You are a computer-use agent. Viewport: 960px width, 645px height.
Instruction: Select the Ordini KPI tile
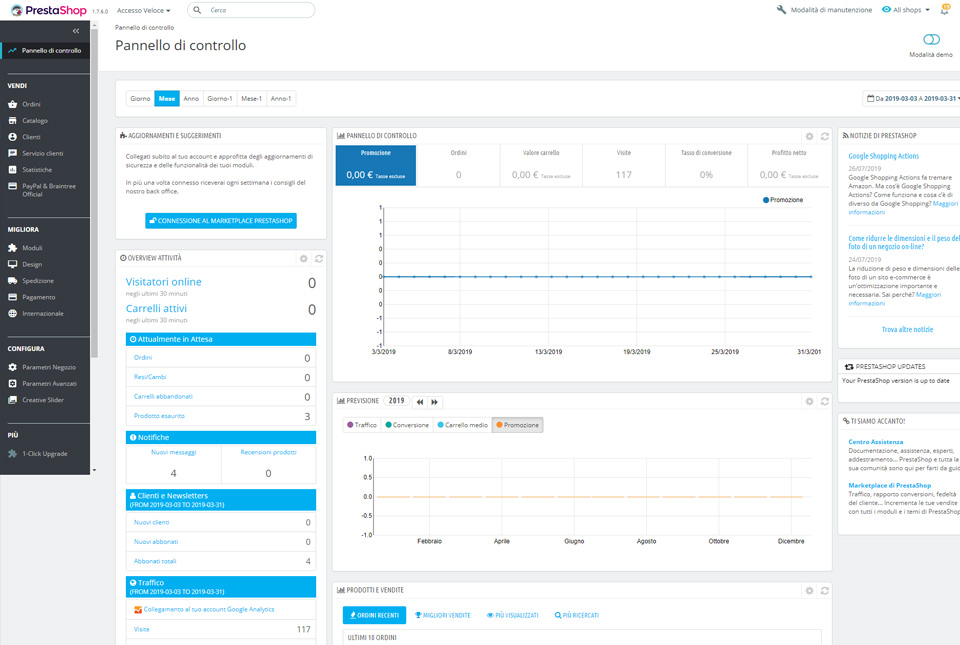459,165
